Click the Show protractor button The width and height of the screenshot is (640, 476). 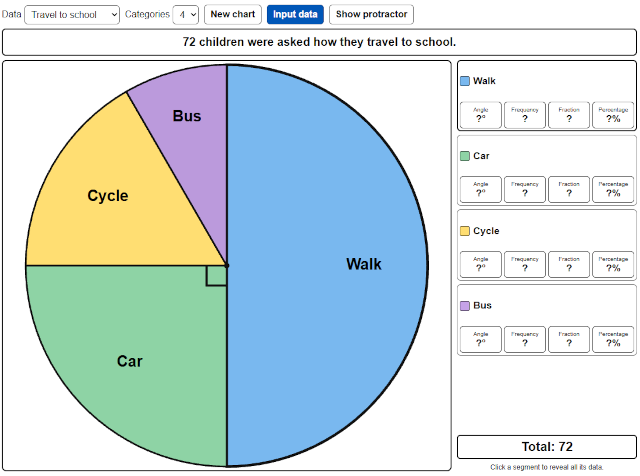(x=371, y=14)
